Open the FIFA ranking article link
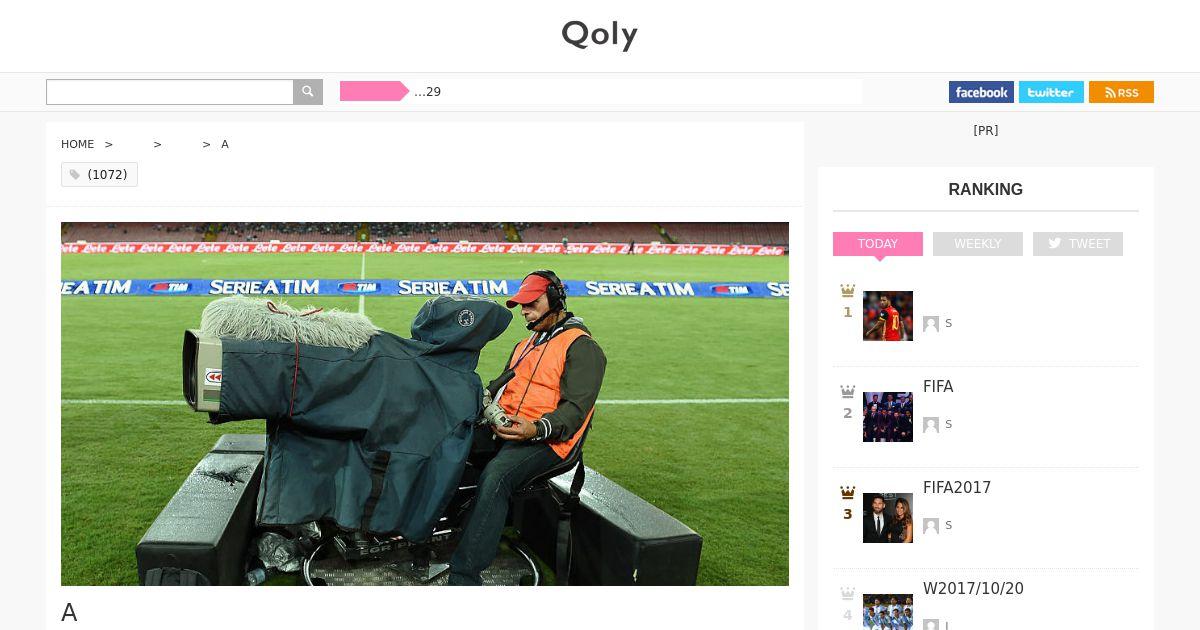The height and width of the screenshot is (630, 1200). tap(938, 387)
